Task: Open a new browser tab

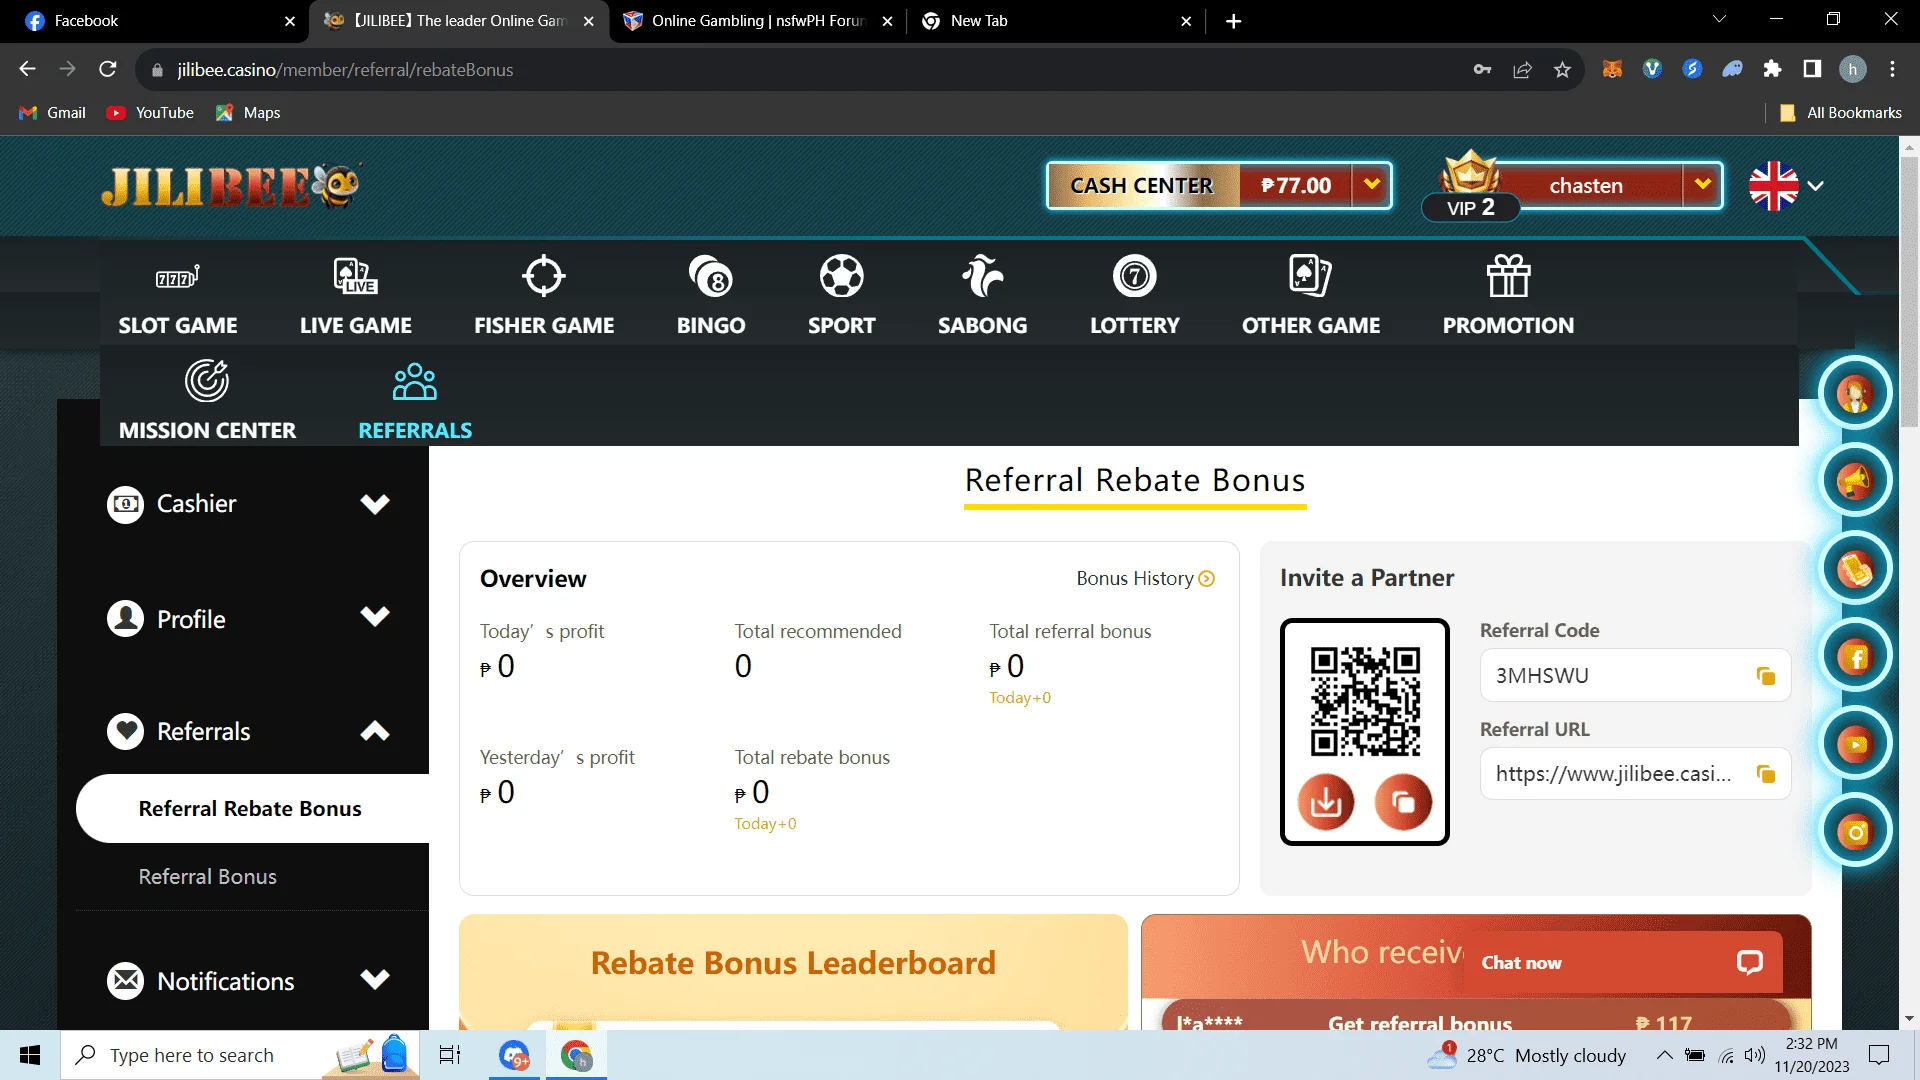Action: click(1234, 21)
